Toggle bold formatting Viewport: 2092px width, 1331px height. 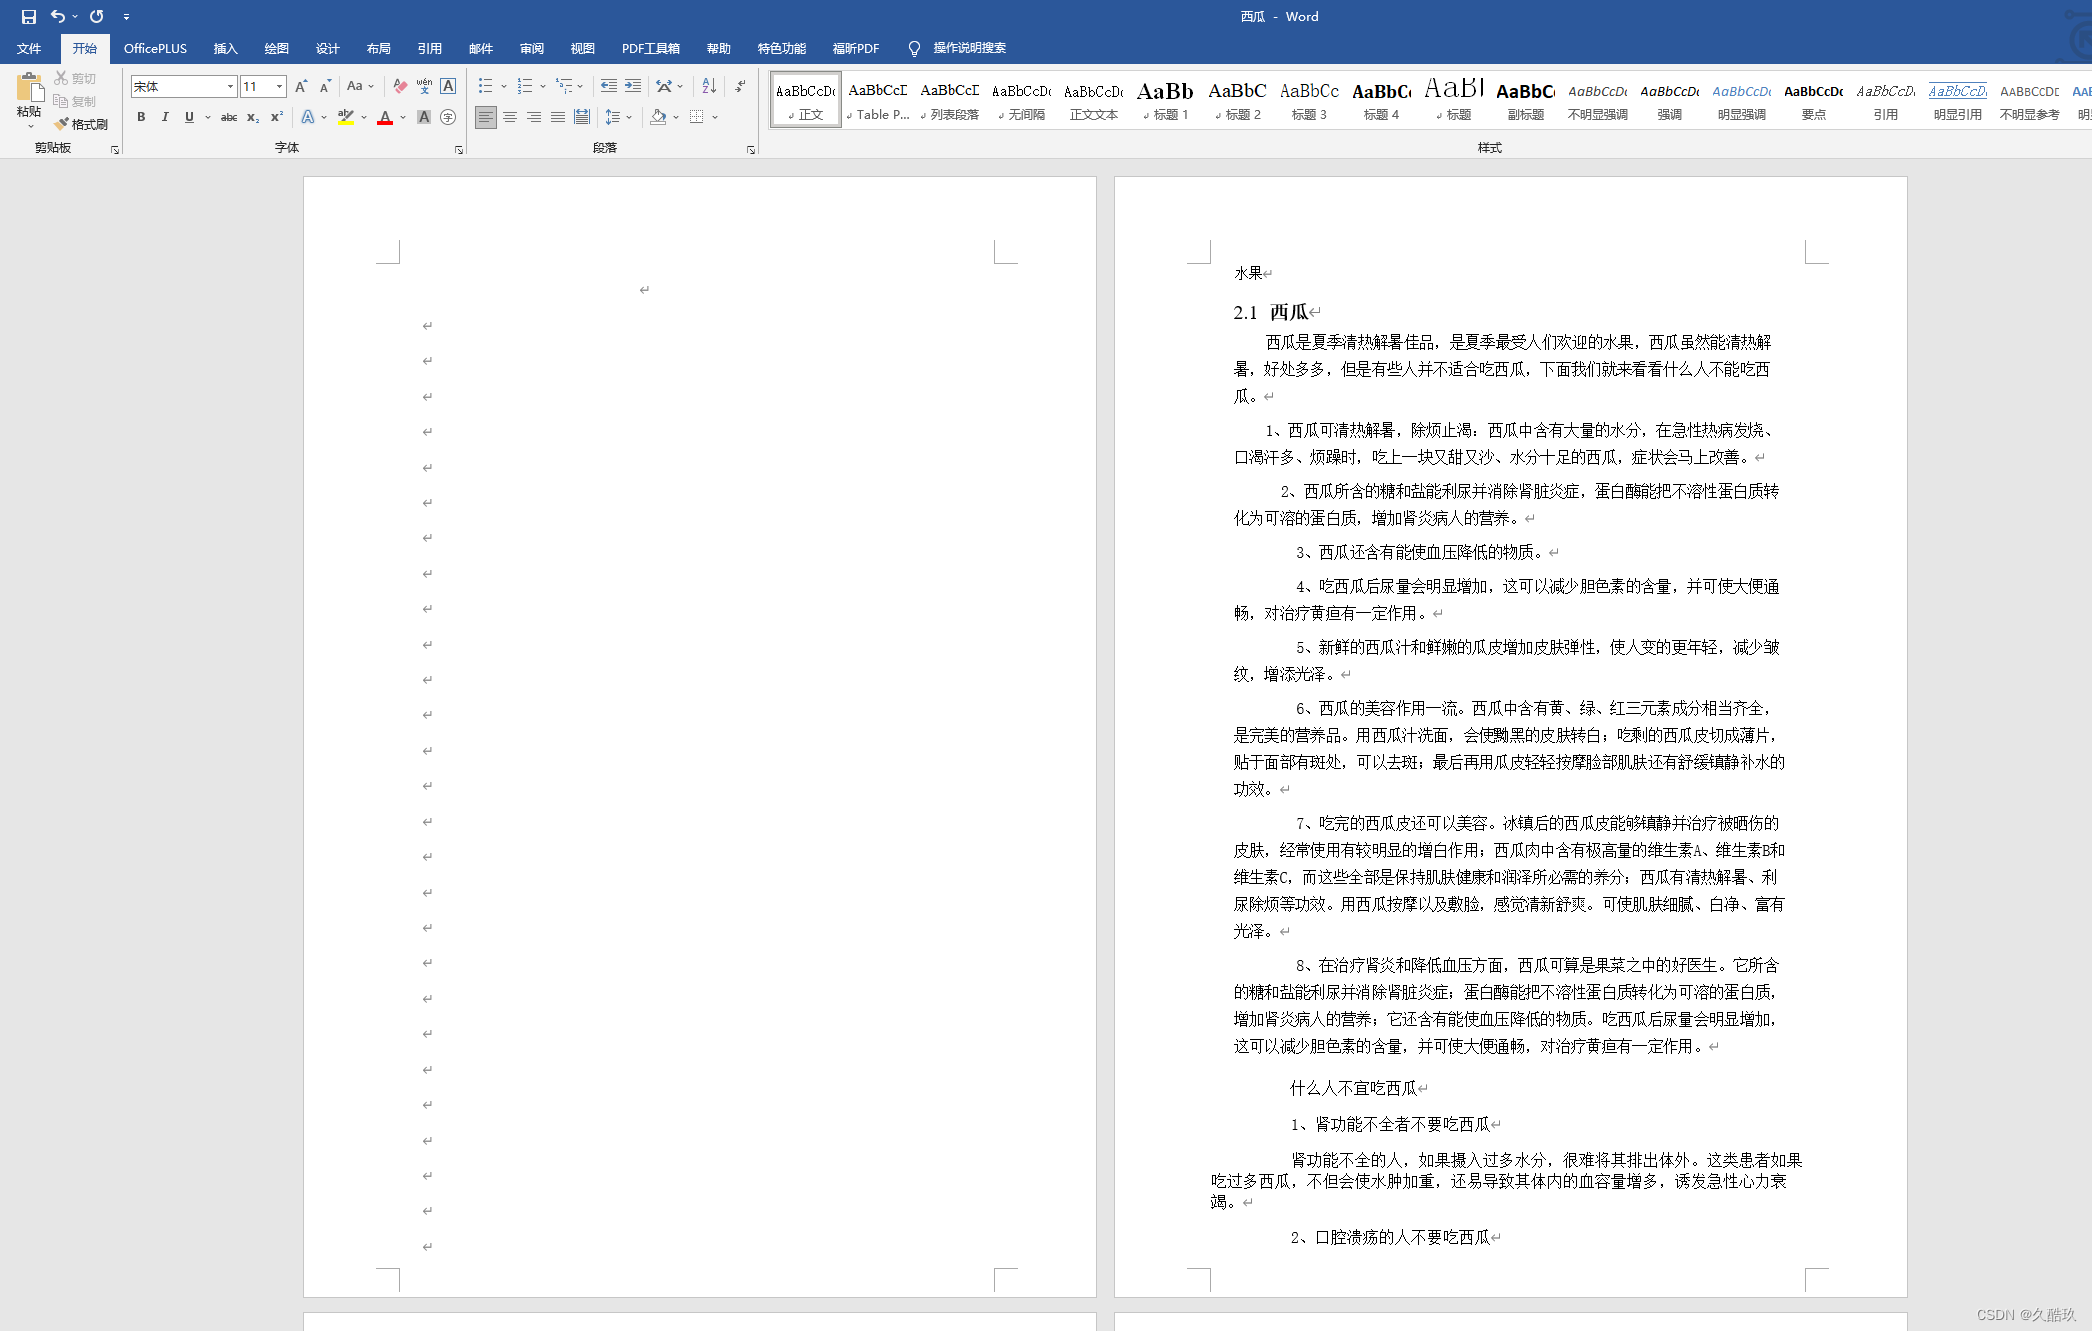click(x=141, y=117)
